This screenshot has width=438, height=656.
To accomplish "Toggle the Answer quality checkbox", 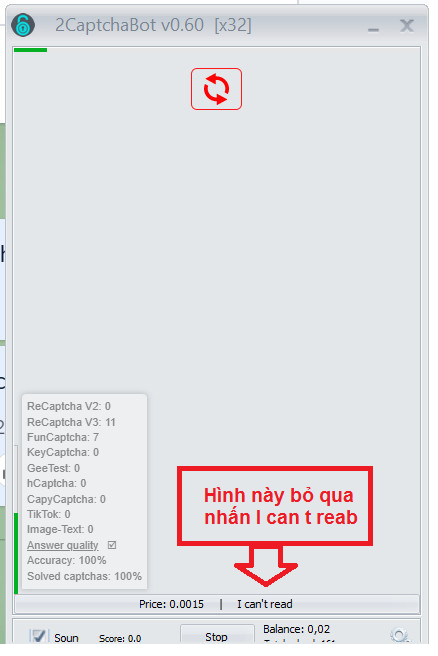I will (x=112, y=545).
